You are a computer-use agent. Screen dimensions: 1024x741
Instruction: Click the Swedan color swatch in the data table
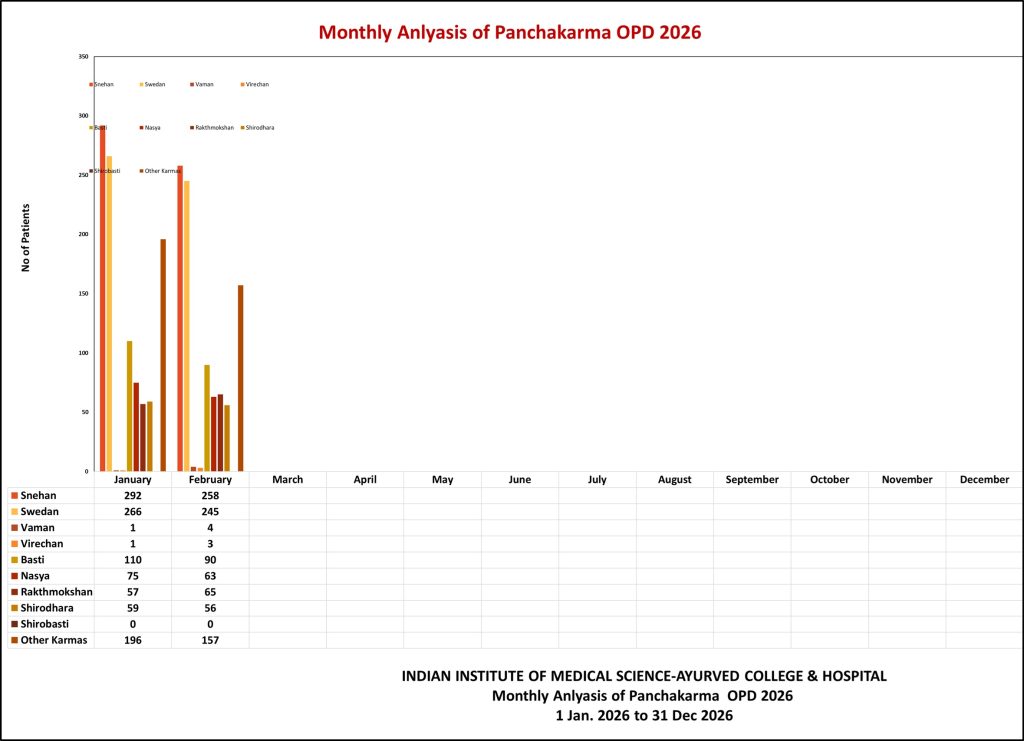click(x=14, y=512)
